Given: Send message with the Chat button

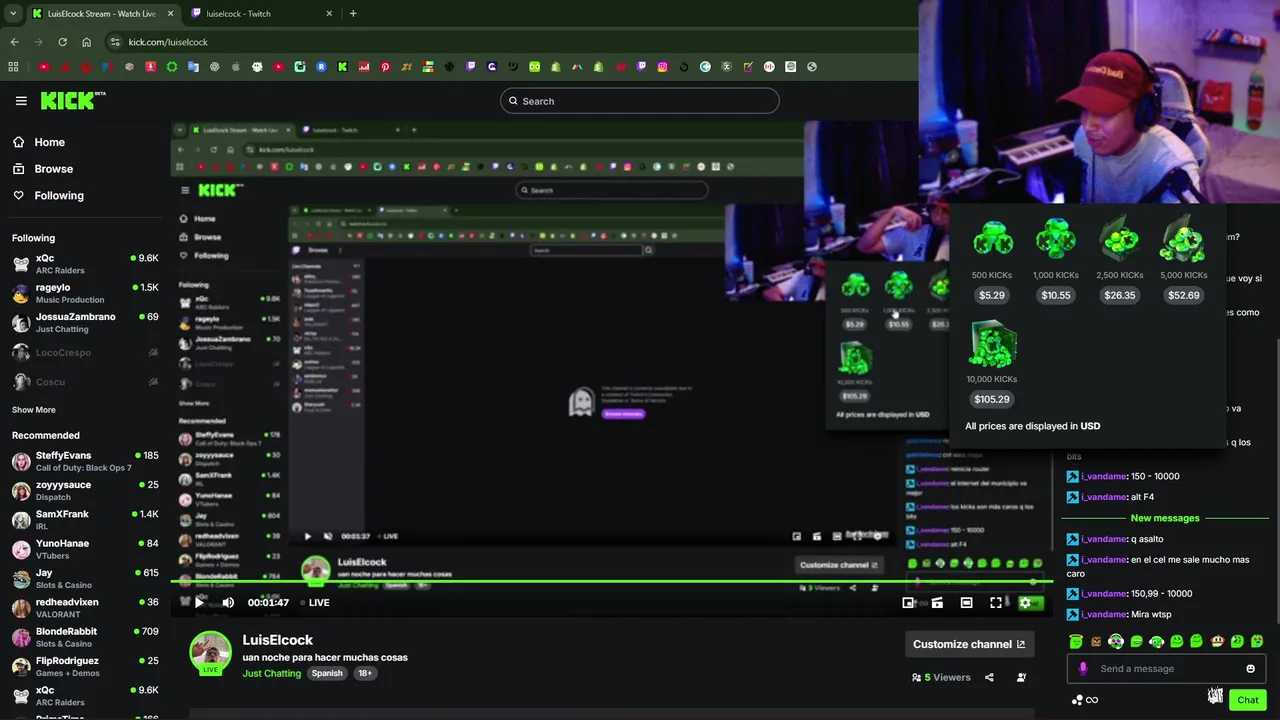Looking at the screenshot, I should (x=1247, y=700).
